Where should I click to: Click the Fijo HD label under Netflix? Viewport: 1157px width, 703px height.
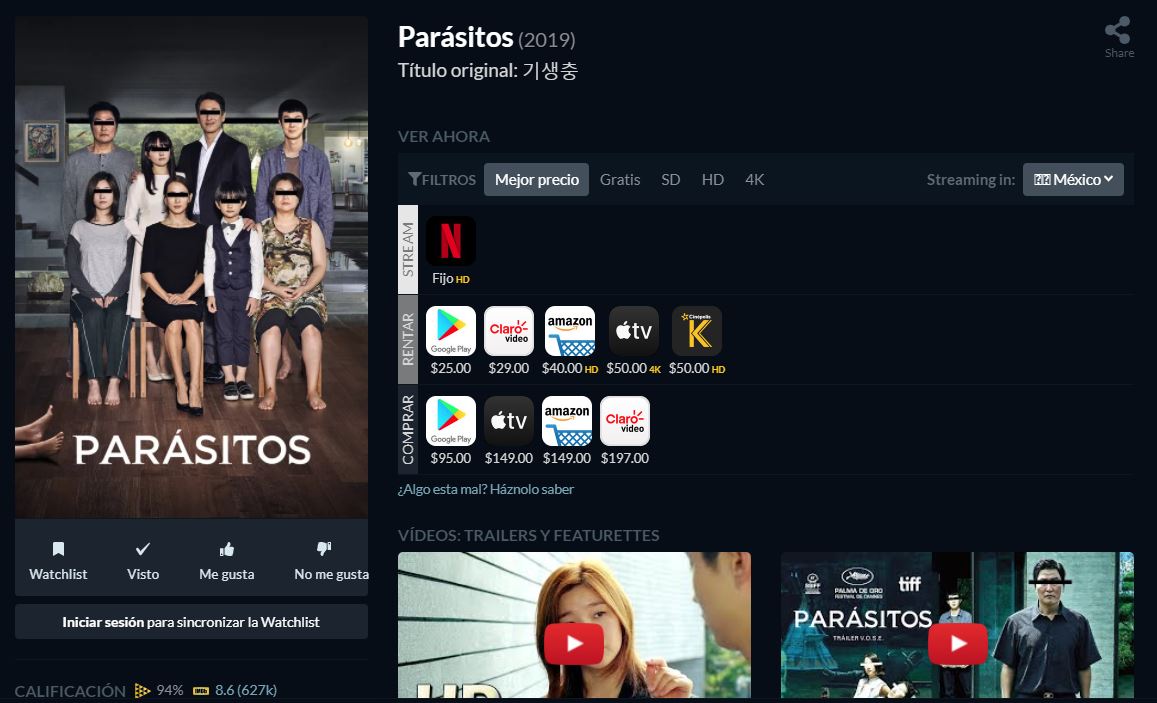pos(451,278)
